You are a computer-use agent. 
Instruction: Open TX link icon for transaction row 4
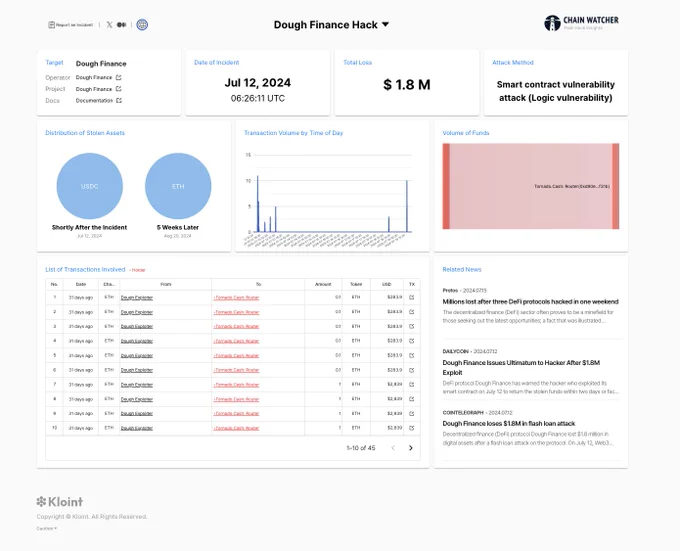click(412, 341)
